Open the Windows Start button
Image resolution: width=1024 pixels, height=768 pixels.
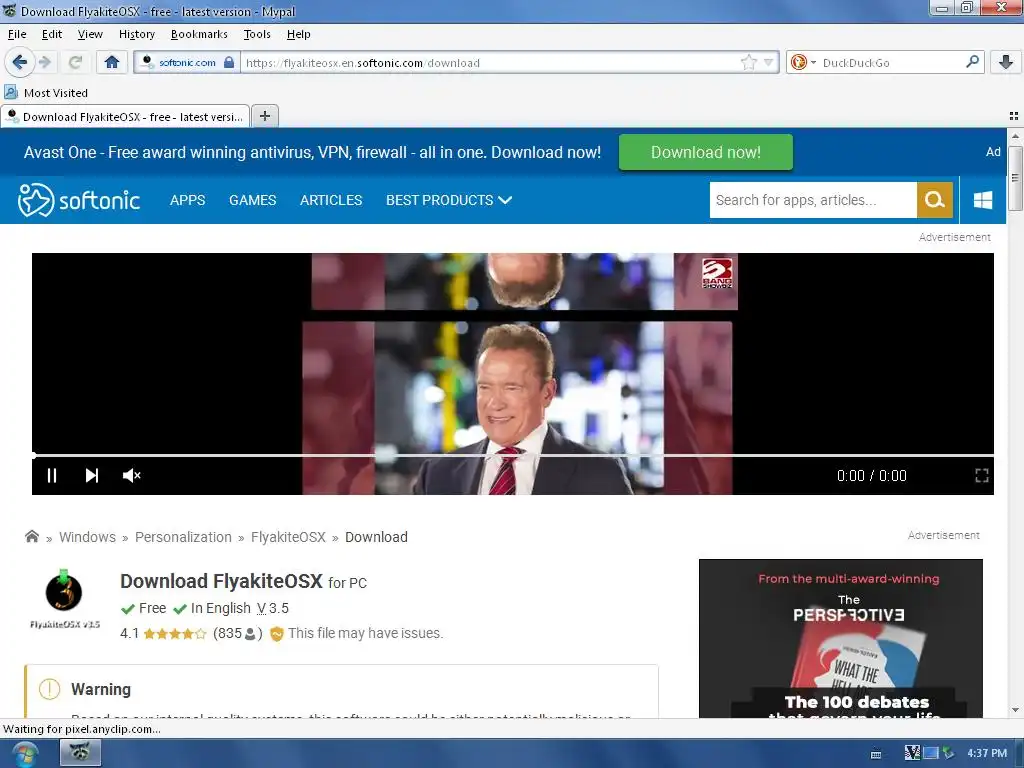24,754
